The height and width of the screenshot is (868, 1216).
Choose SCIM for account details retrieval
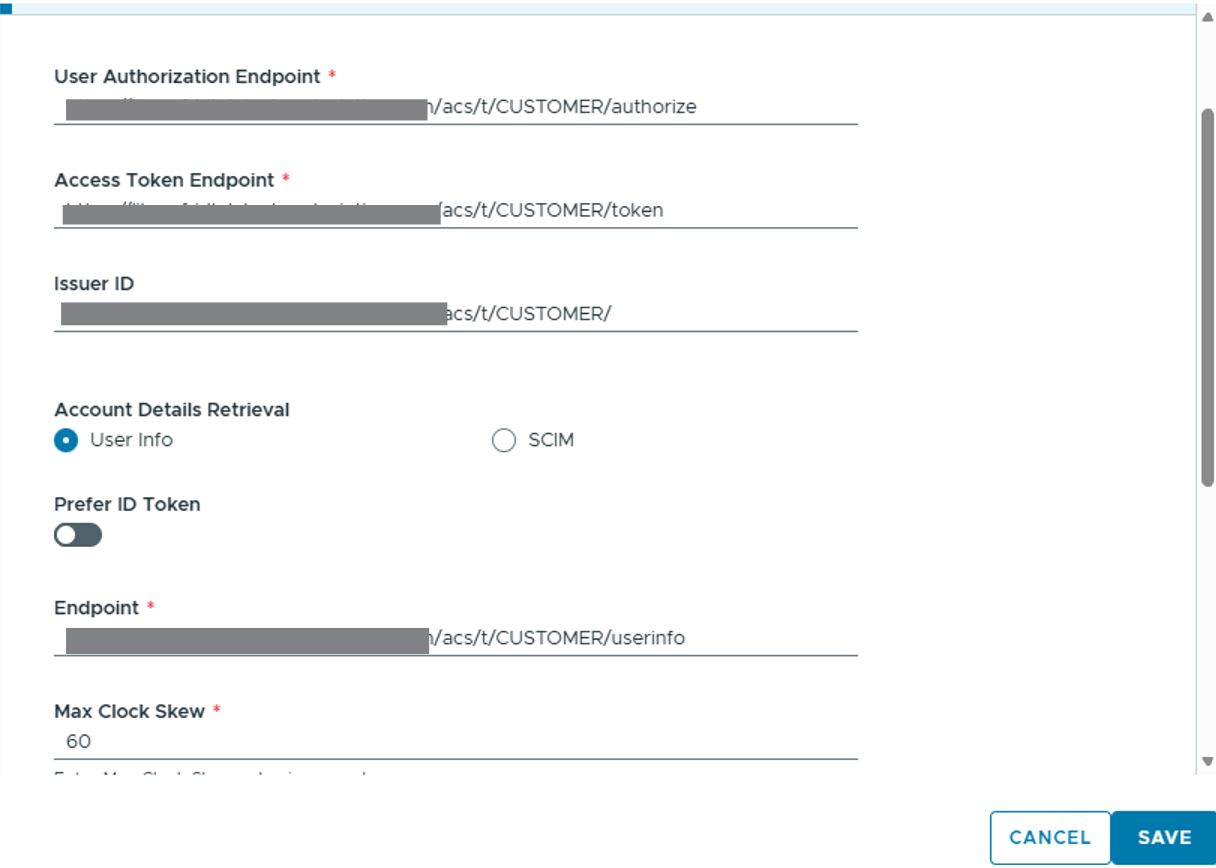(504, 440)
